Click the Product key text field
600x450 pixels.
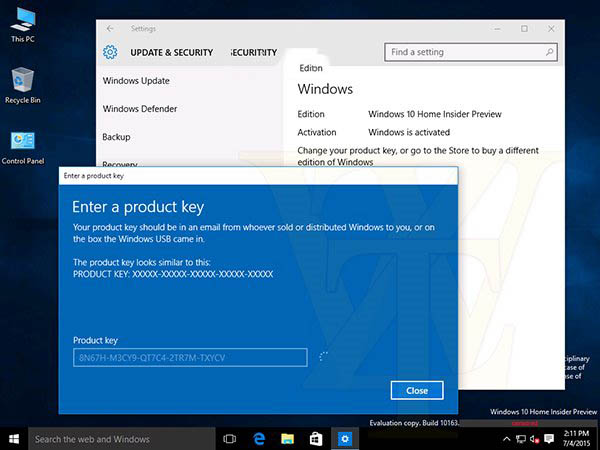point(190,358)
